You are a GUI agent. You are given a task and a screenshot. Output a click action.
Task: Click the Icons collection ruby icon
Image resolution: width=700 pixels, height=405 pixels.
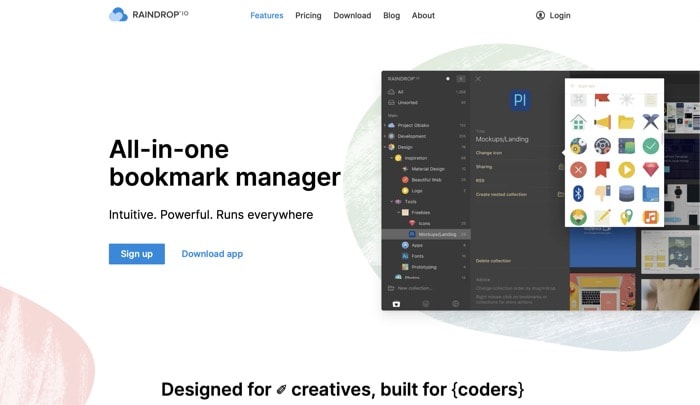click(412, 223)
